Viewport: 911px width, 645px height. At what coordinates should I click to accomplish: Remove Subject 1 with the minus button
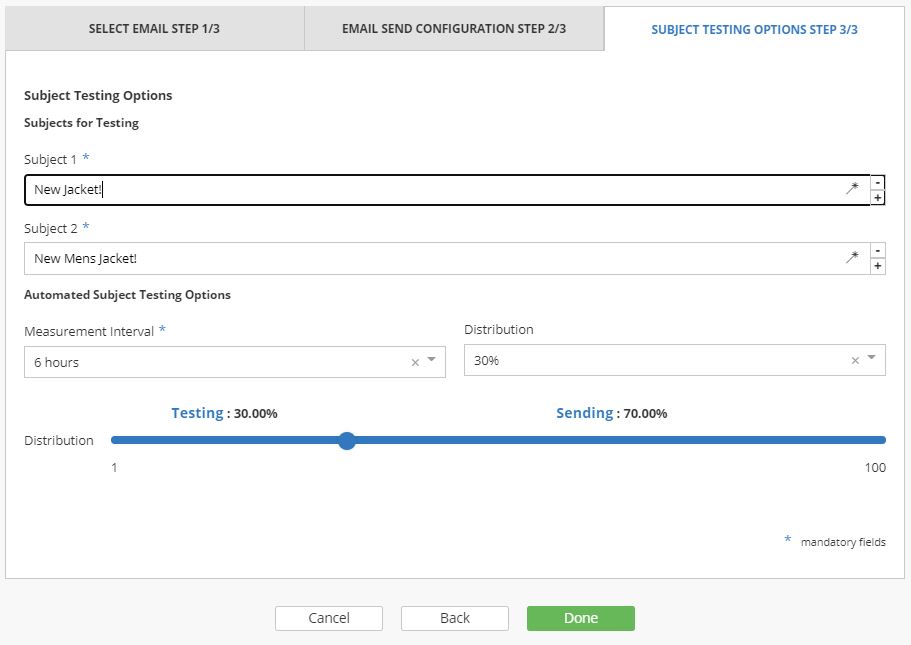877,182
